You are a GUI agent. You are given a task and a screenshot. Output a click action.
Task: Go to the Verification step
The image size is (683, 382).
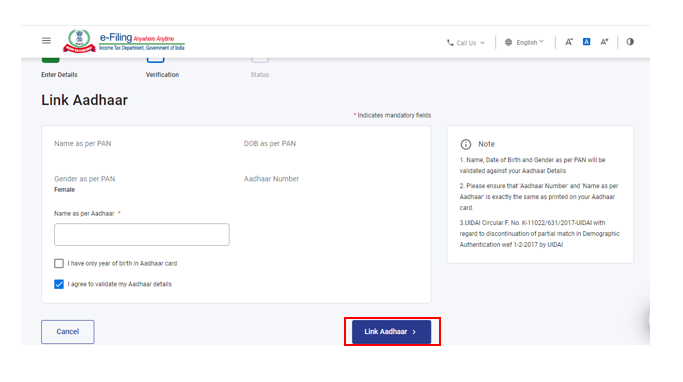pyautogui.click(x=162, y=74)
